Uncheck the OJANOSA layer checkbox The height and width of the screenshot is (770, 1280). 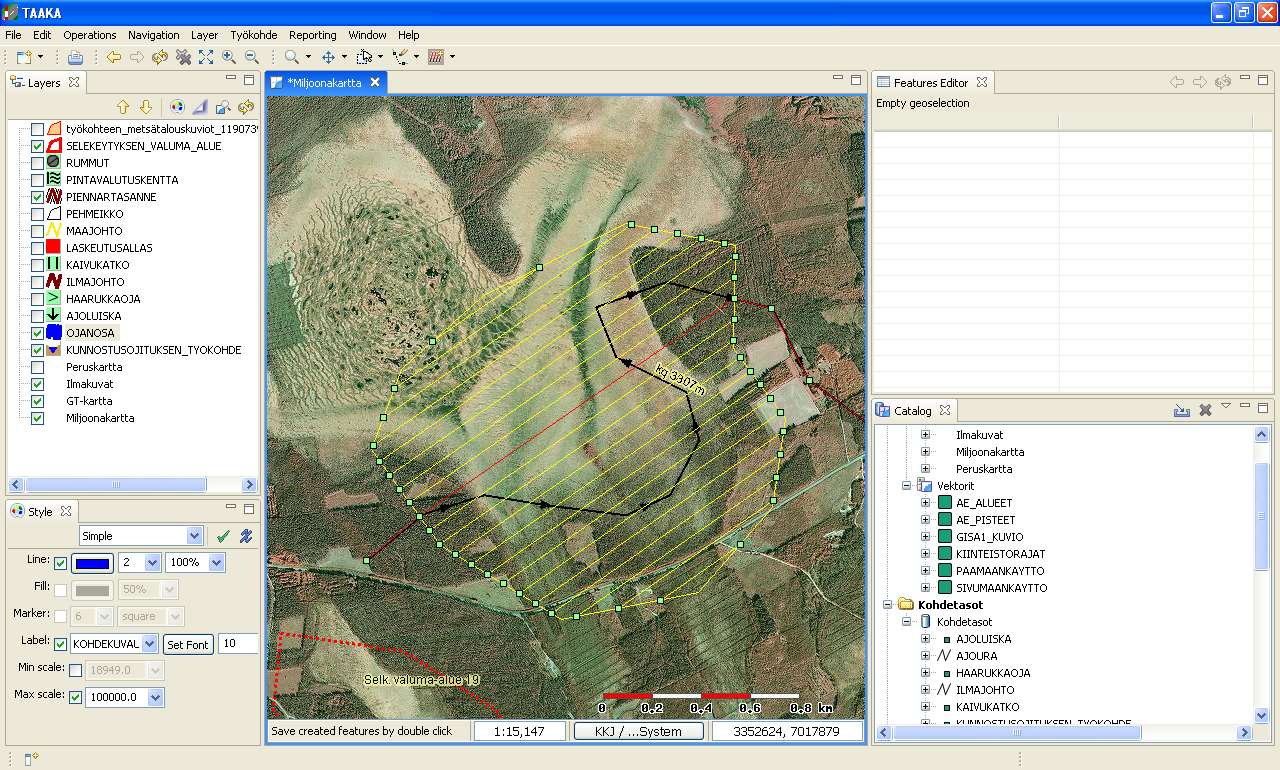(37, 333)
